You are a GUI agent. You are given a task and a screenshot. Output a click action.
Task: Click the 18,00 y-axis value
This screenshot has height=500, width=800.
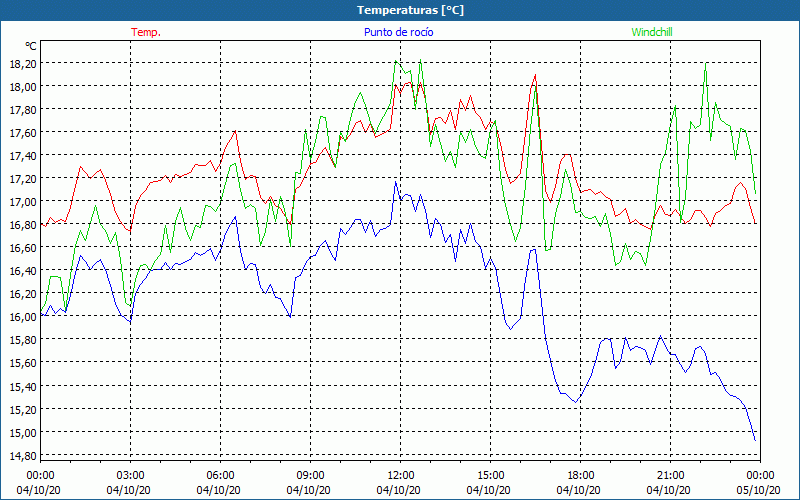pos(23,86)
